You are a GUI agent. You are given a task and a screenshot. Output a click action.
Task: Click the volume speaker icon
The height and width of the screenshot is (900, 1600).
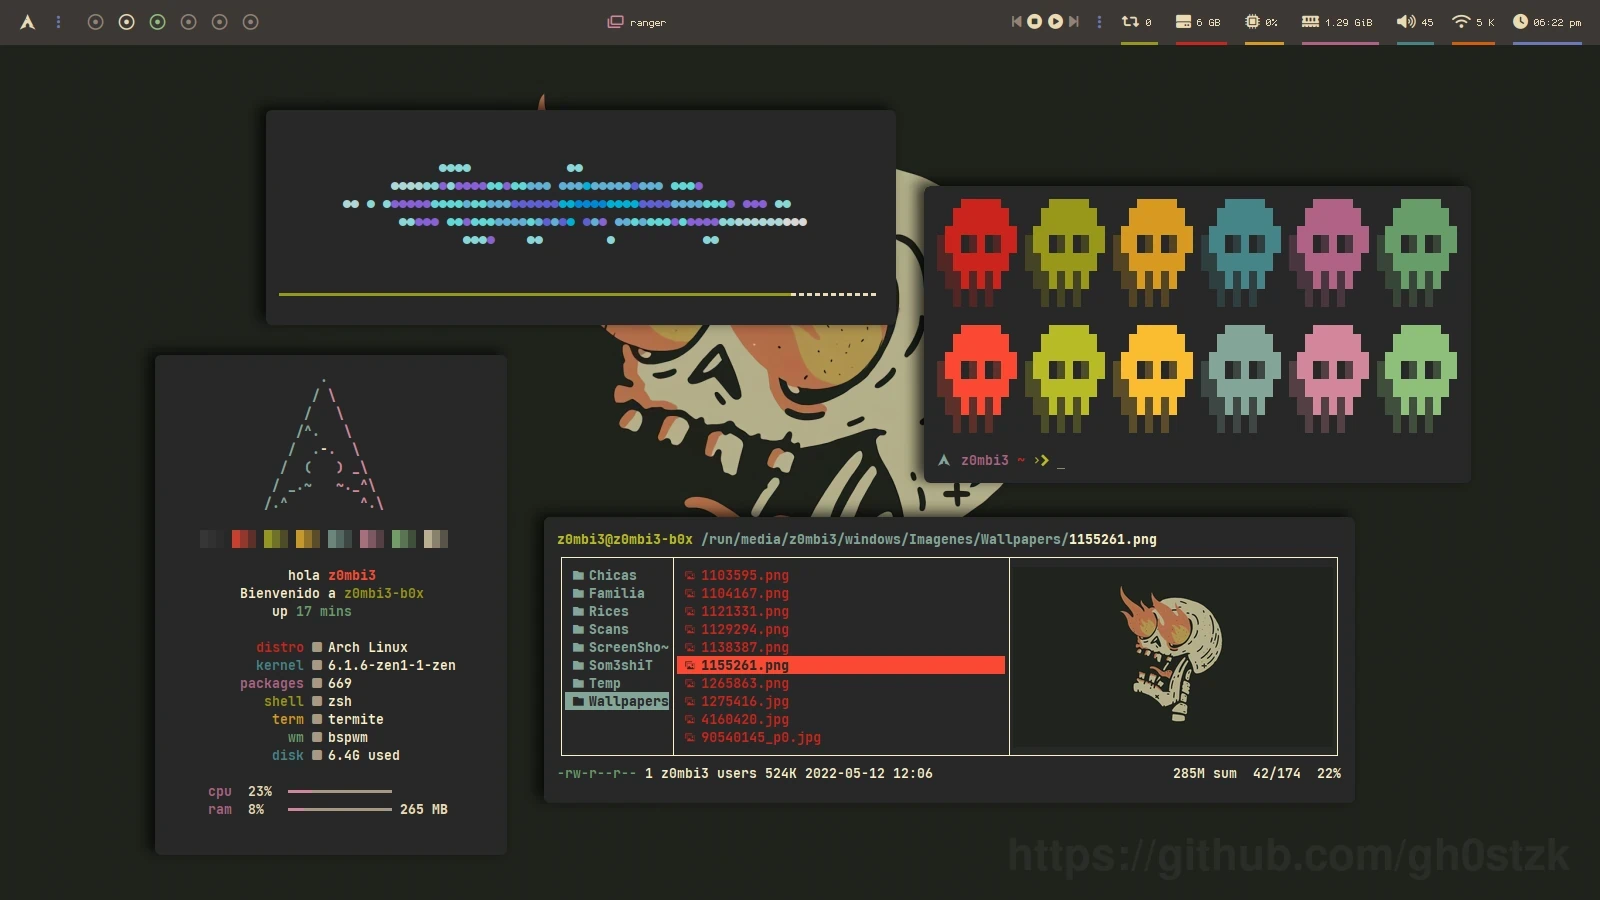pyautogui.click(x=1405, y=21)
